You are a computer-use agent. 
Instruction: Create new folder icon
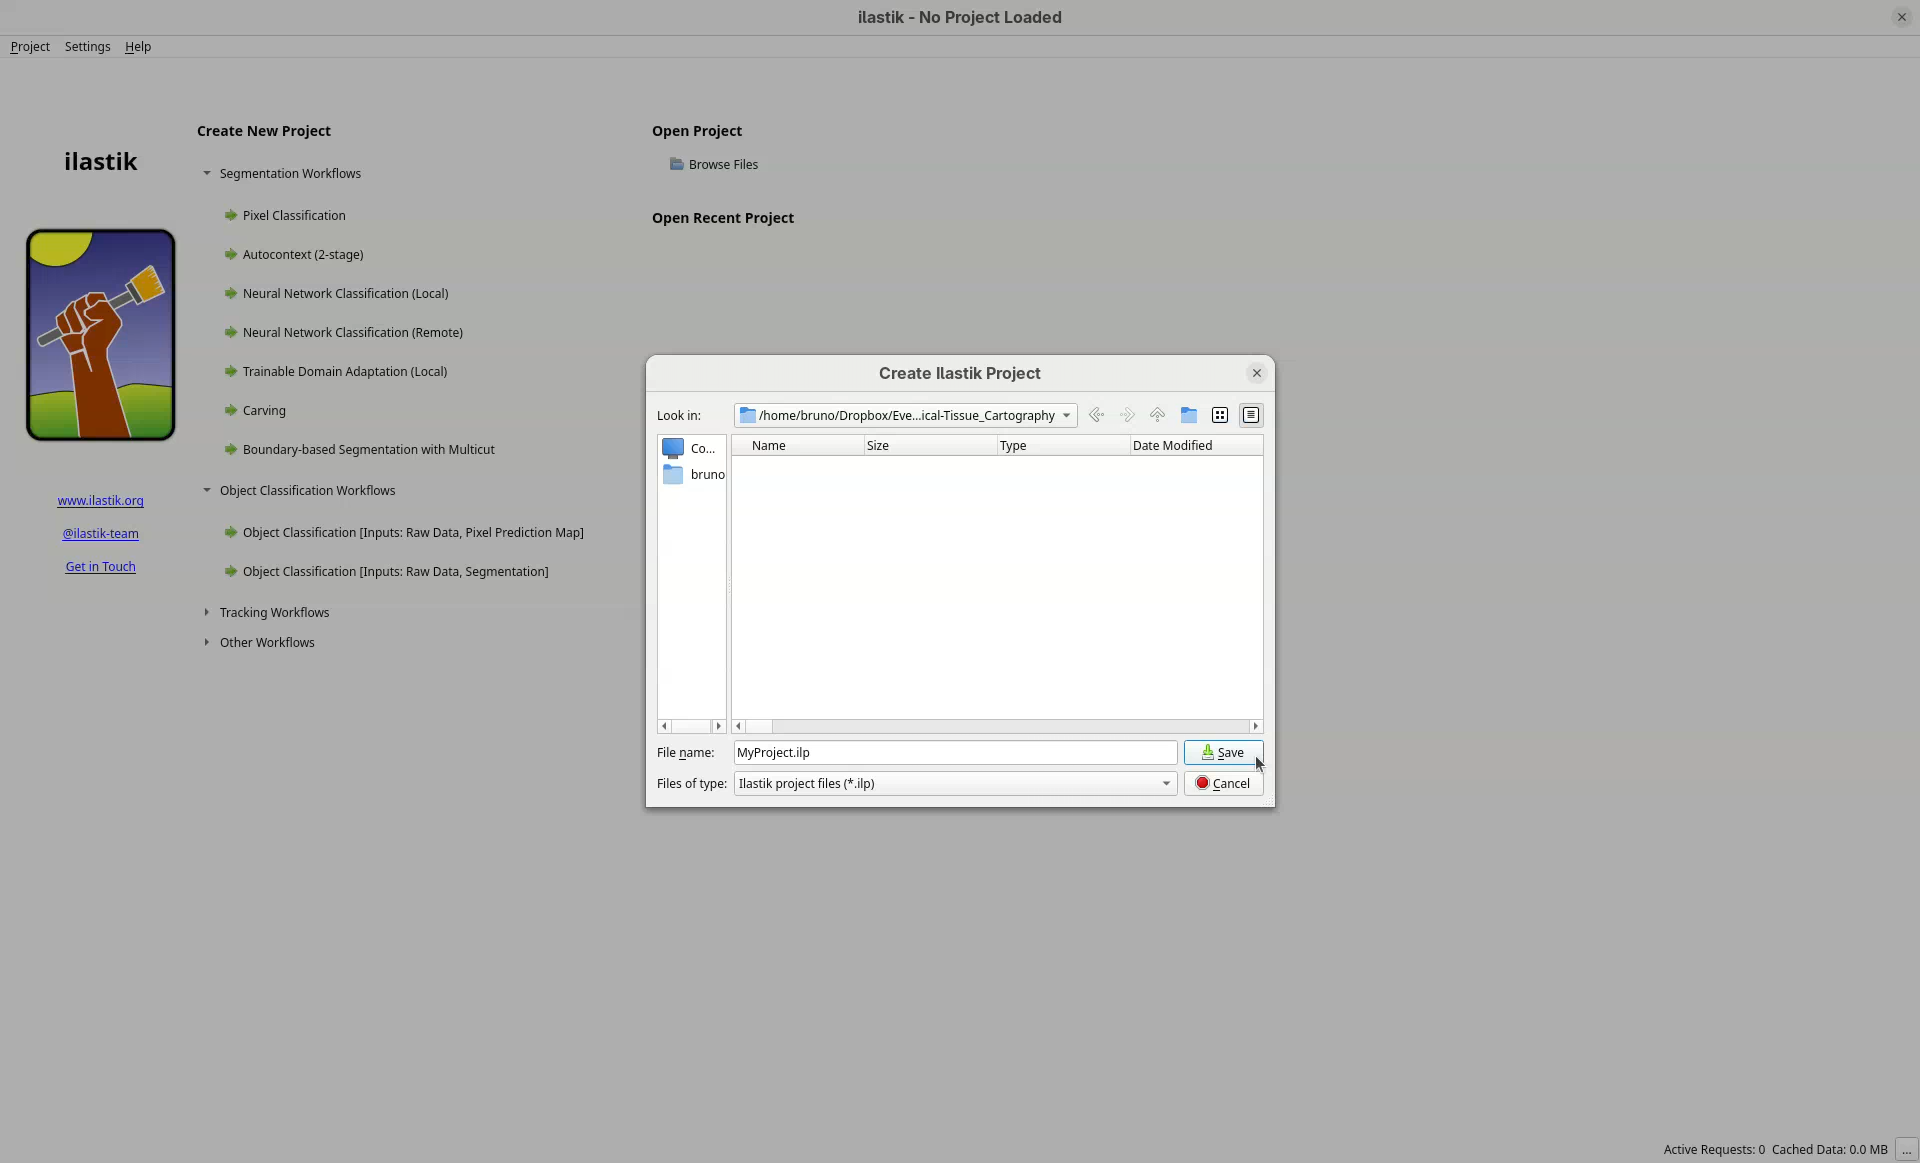(1188, 415)
